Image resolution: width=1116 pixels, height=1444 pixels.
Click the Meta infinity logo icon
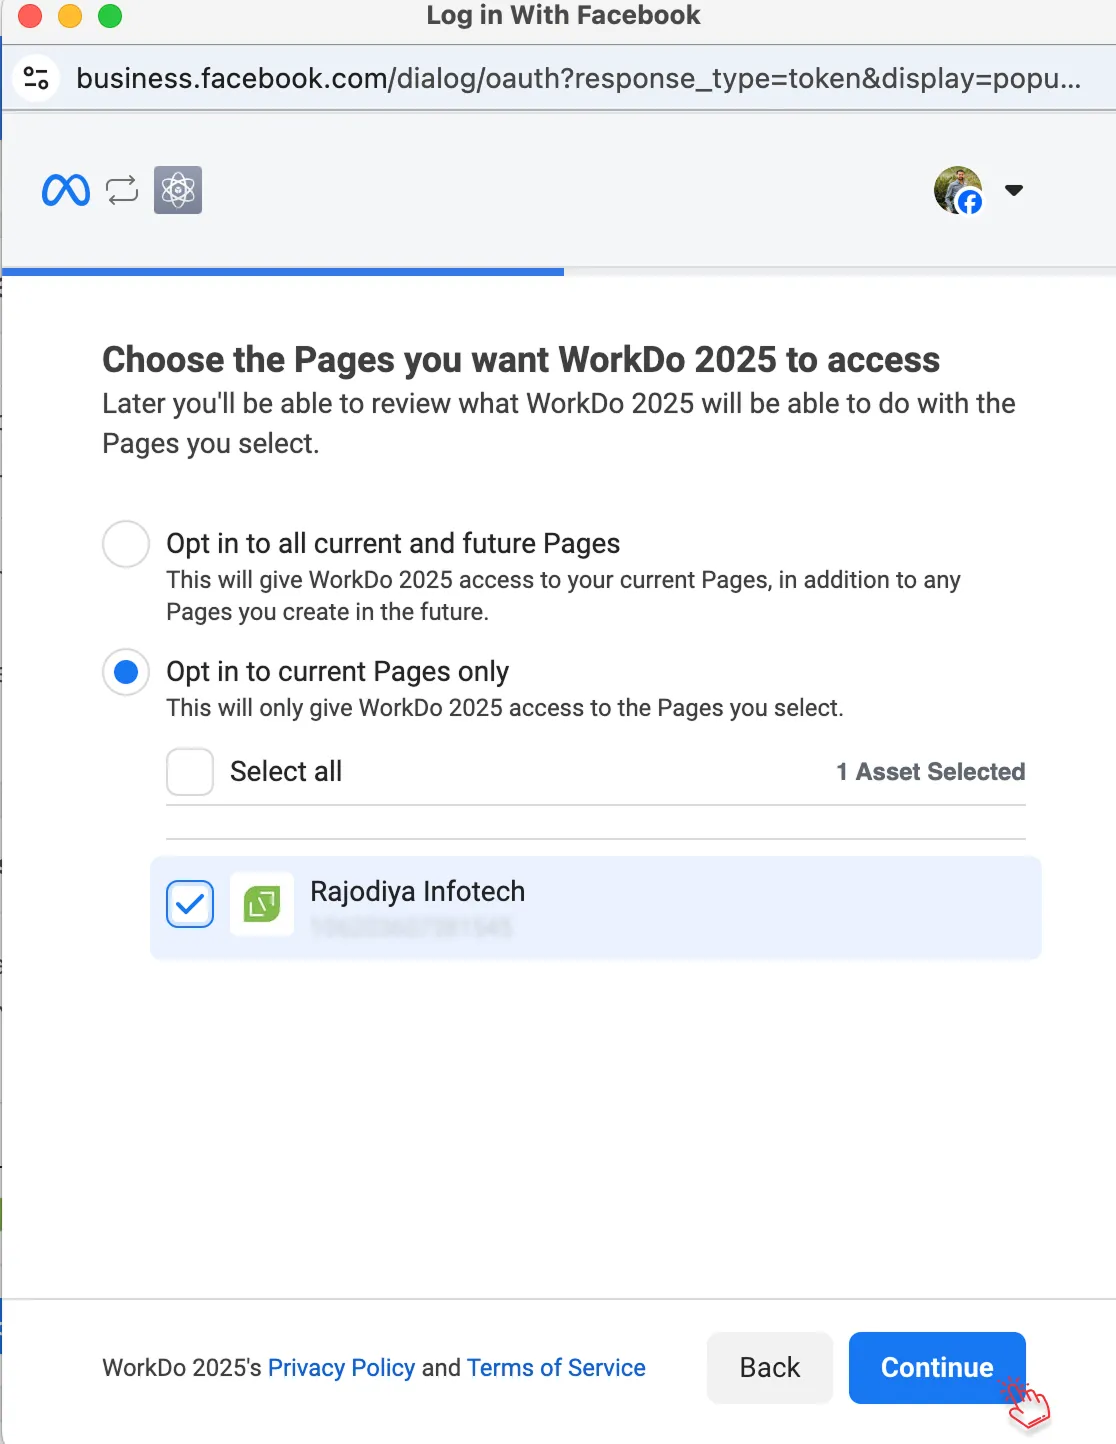coord(66,190)
